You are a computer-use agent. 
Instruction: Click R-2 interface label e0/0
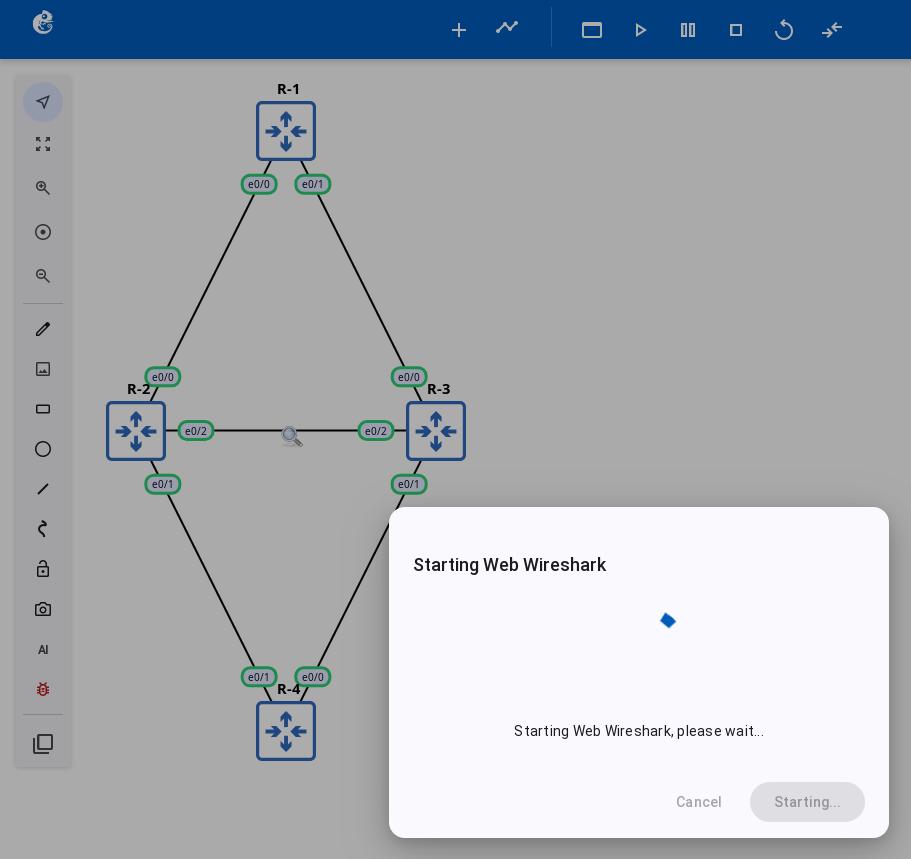tap(163, 377)
